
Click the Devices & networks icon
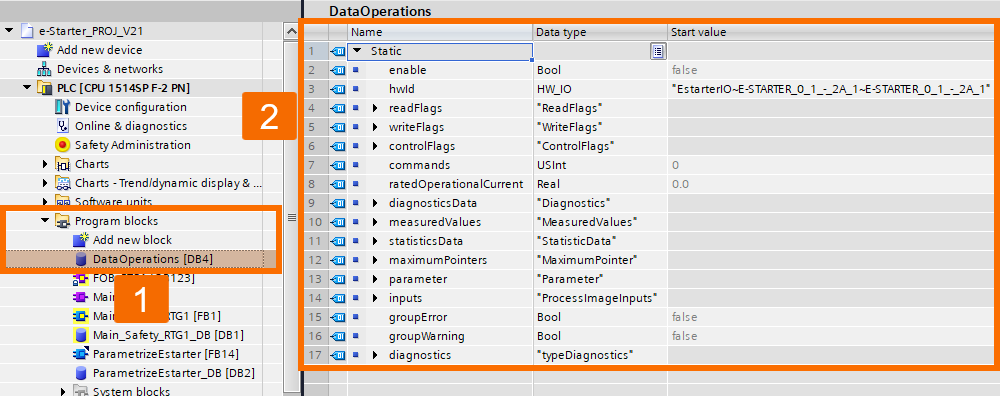coord(45,69)
